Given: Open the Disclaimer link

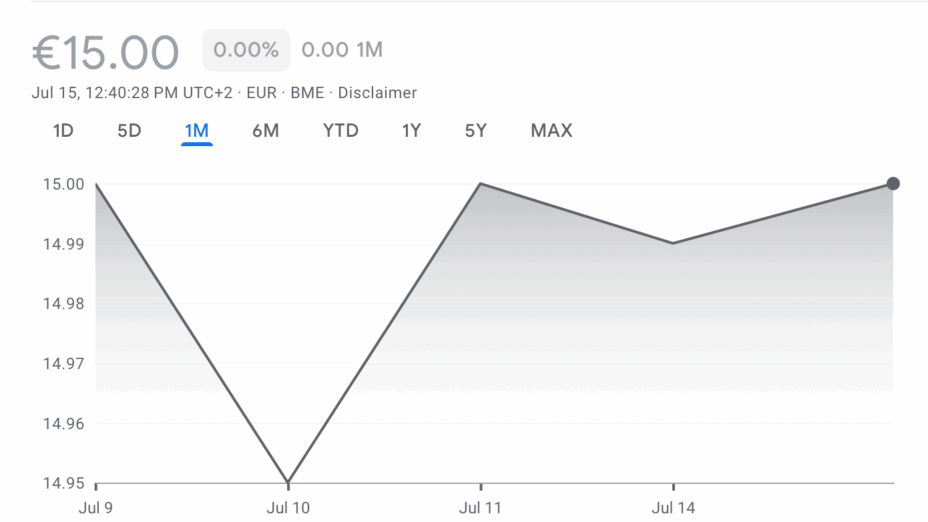Looking at the screenshot, I should 377,93.
